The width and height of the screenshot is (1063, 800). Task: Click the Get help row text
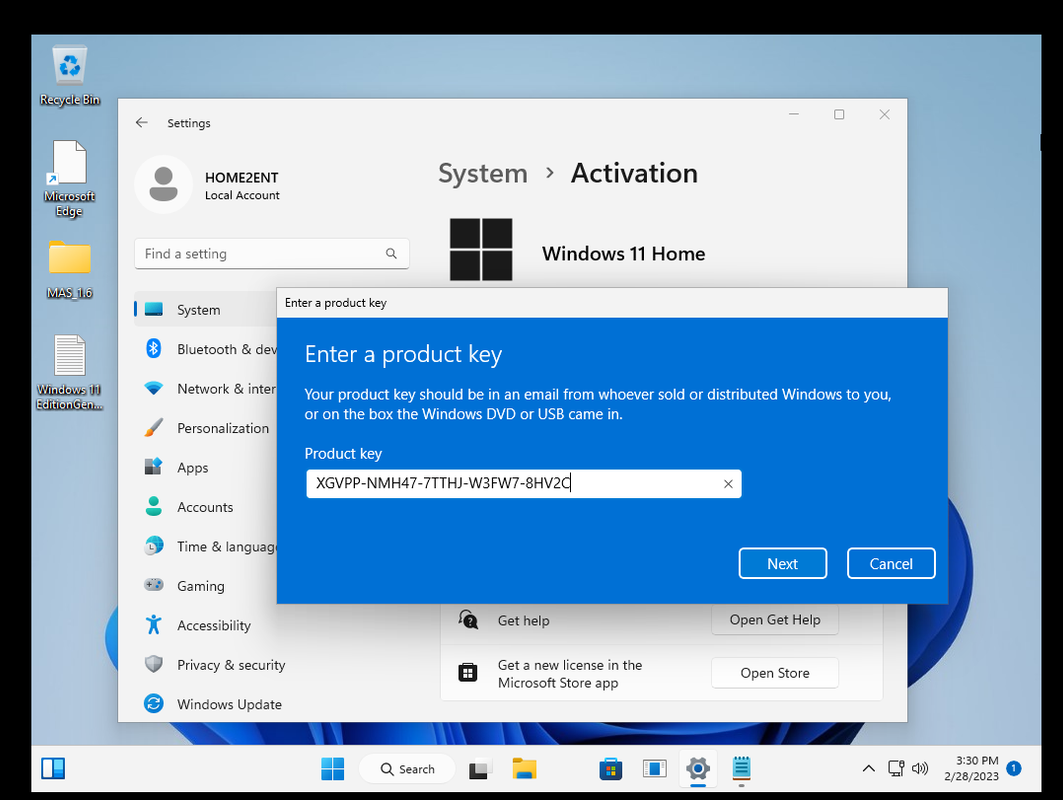pos(523,620)
